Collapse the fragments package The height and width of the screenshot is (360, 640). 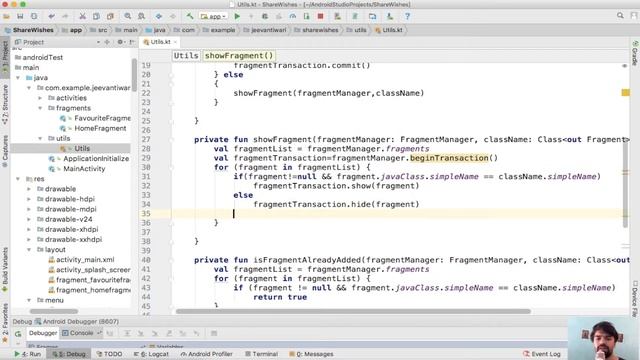tap(40, 108)
